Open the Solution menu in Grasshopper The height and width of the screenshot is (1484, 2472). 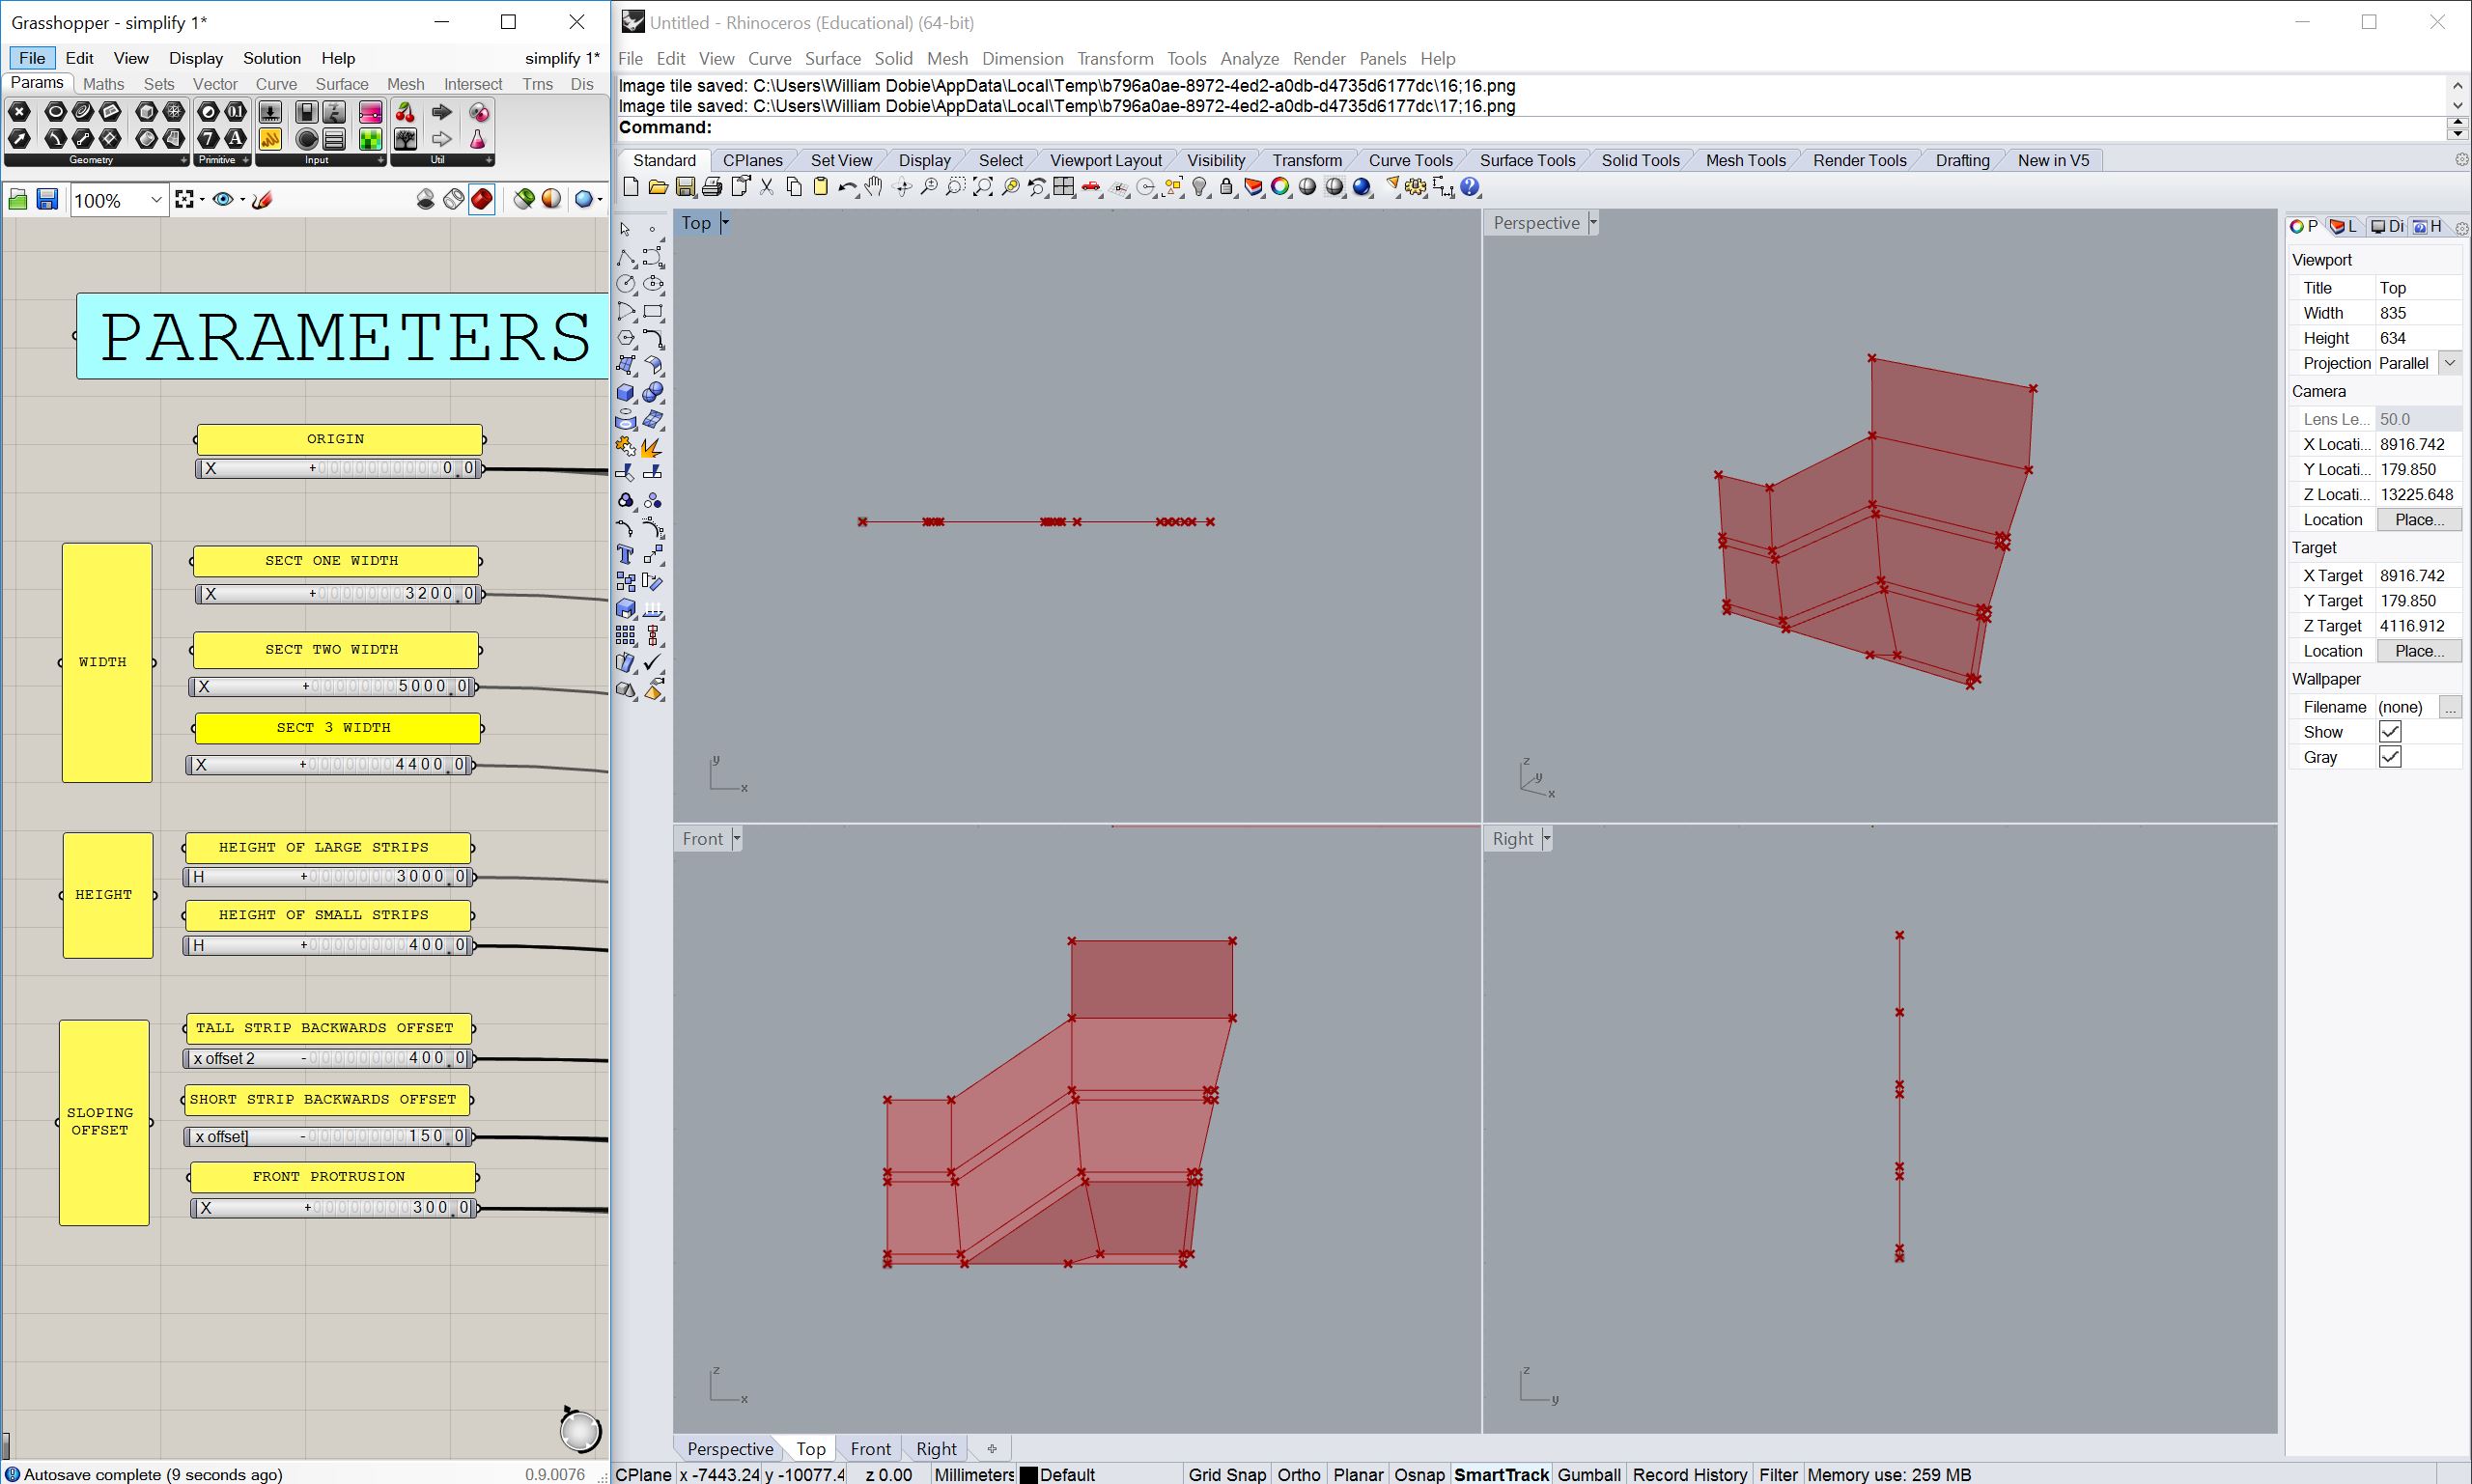pos(271,58)
